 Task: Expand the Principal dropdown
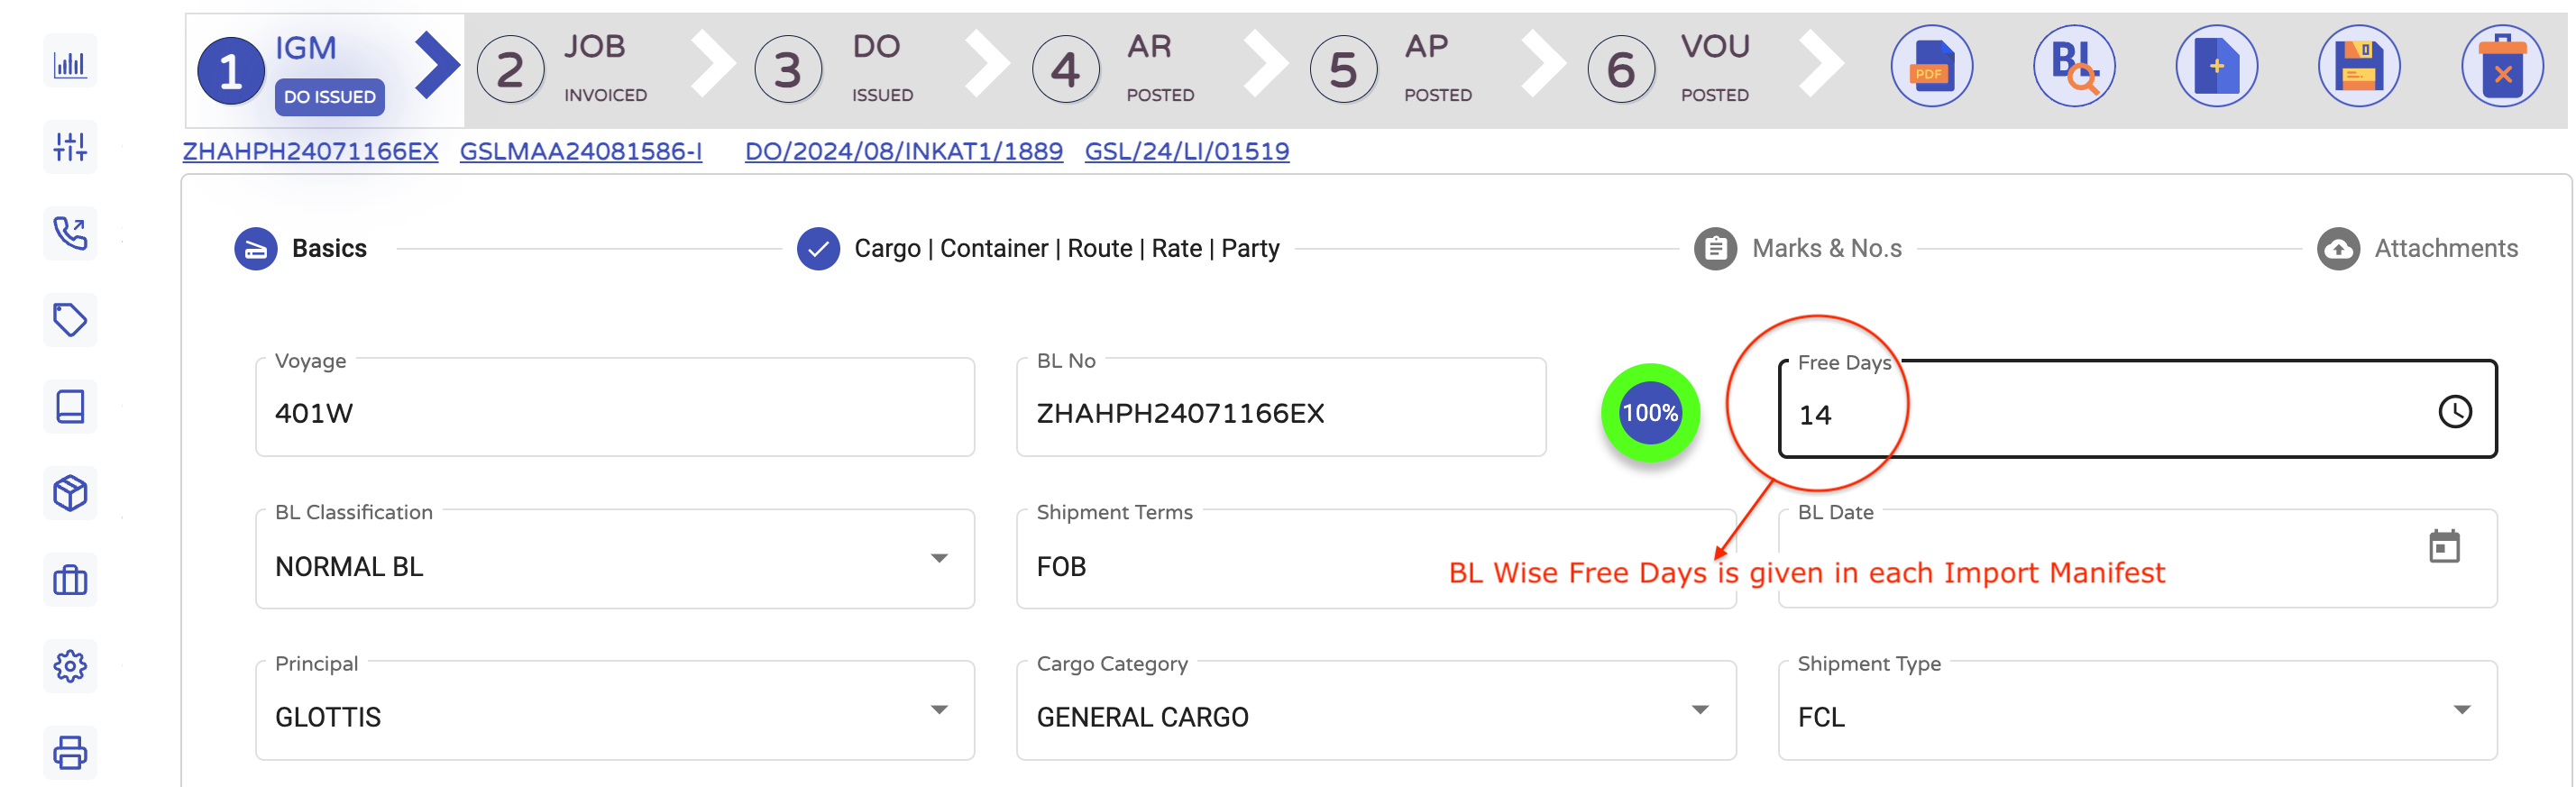click(x=938, y=710)
